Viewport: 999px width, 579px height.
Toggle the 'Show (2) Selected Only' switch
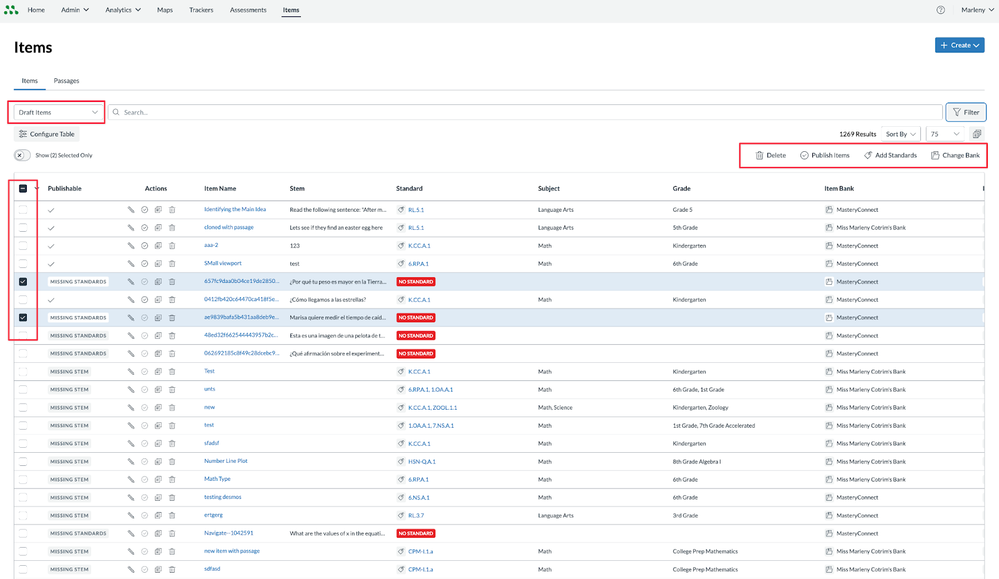(x=22, y=156)
